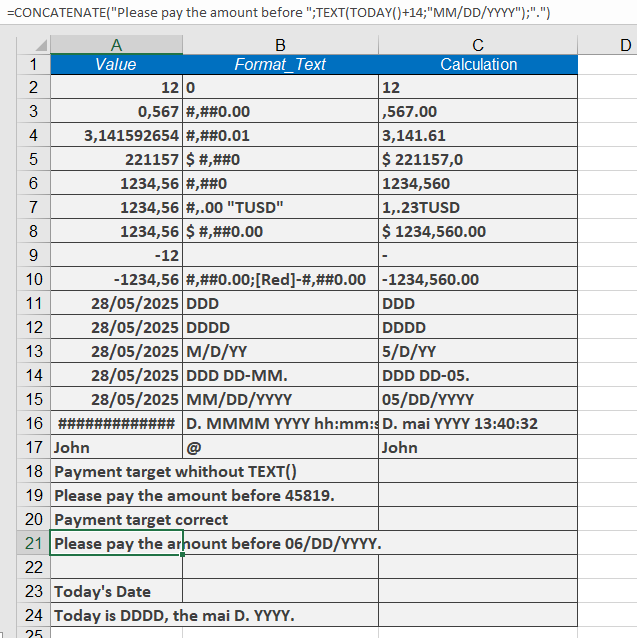Image resolution: width=637 pixels, height=638 pixels.
Task: Click 'Today is DDDD, the mai D. YYYY.' cell
Action: click(214, 615)
